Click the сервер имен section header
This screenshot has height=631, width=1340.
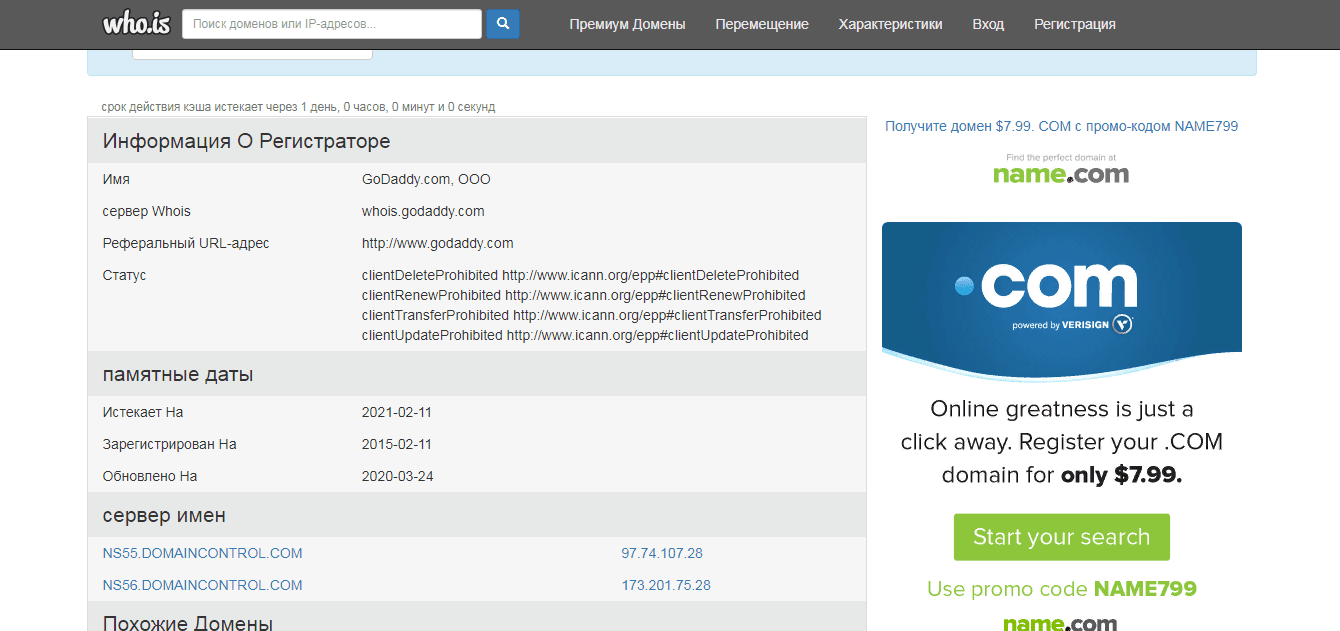(x=164, y=515)
